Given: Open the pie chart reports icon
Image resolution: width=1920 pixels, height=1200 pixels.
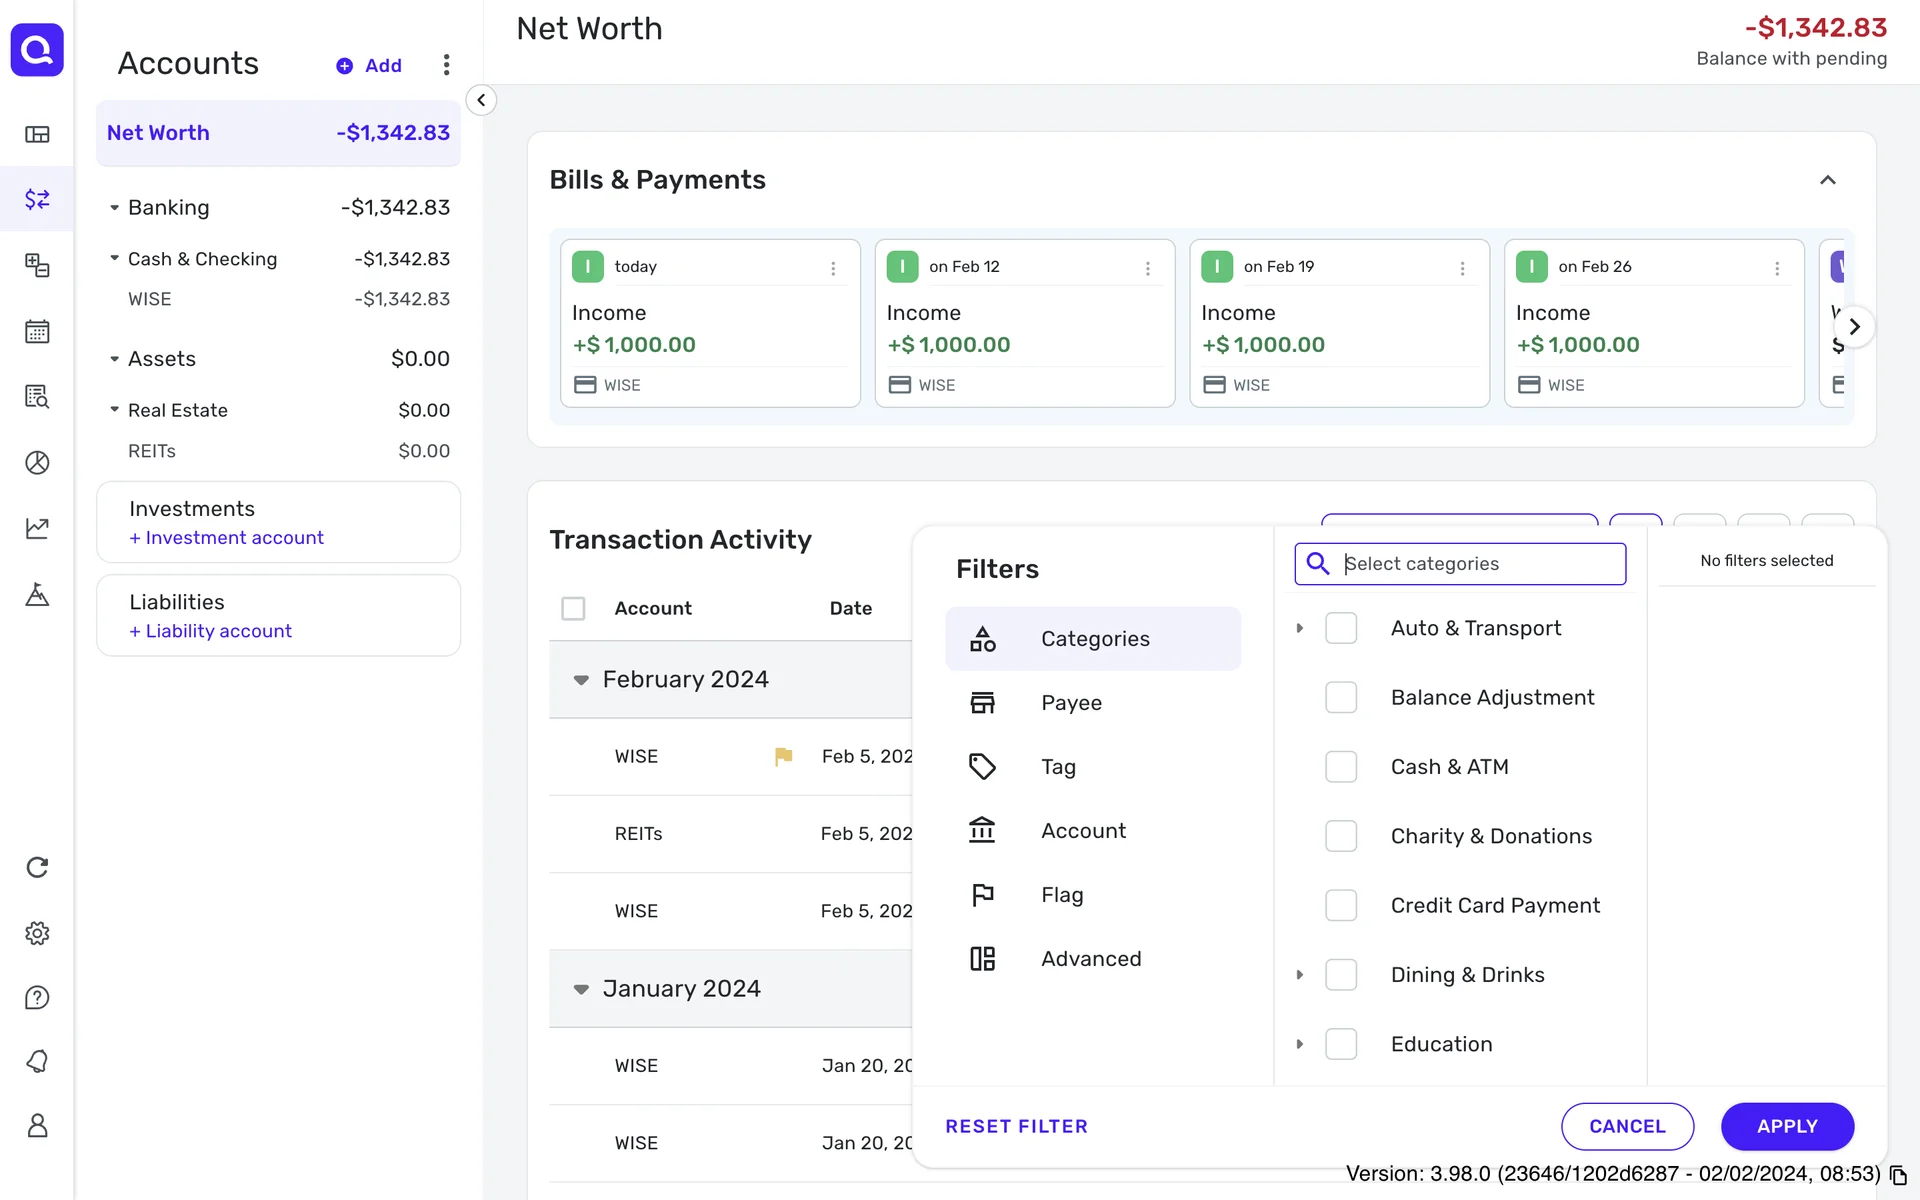Looking at the screenshot, I should click(37, 463).
